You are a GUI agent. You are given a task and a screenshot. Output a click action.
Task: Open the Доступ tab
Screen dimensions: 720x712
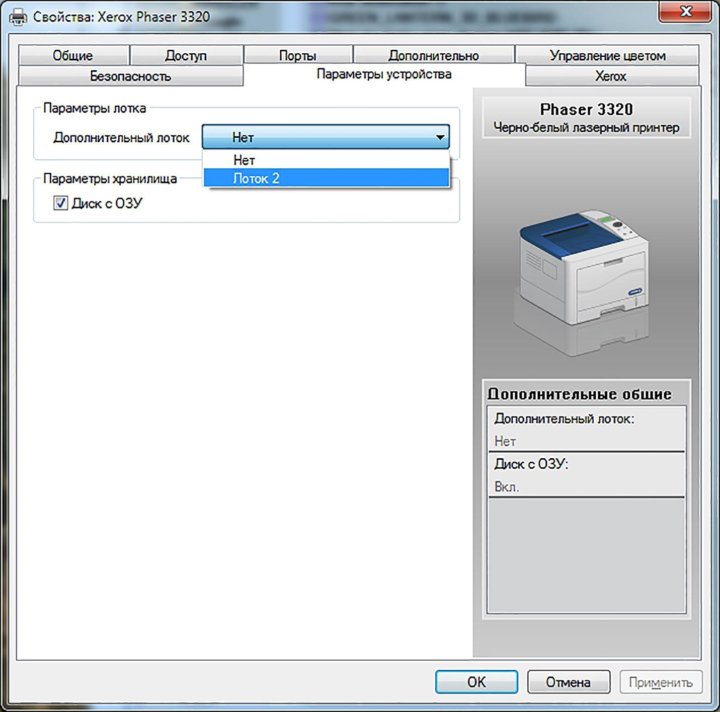[x=185, y=56]
